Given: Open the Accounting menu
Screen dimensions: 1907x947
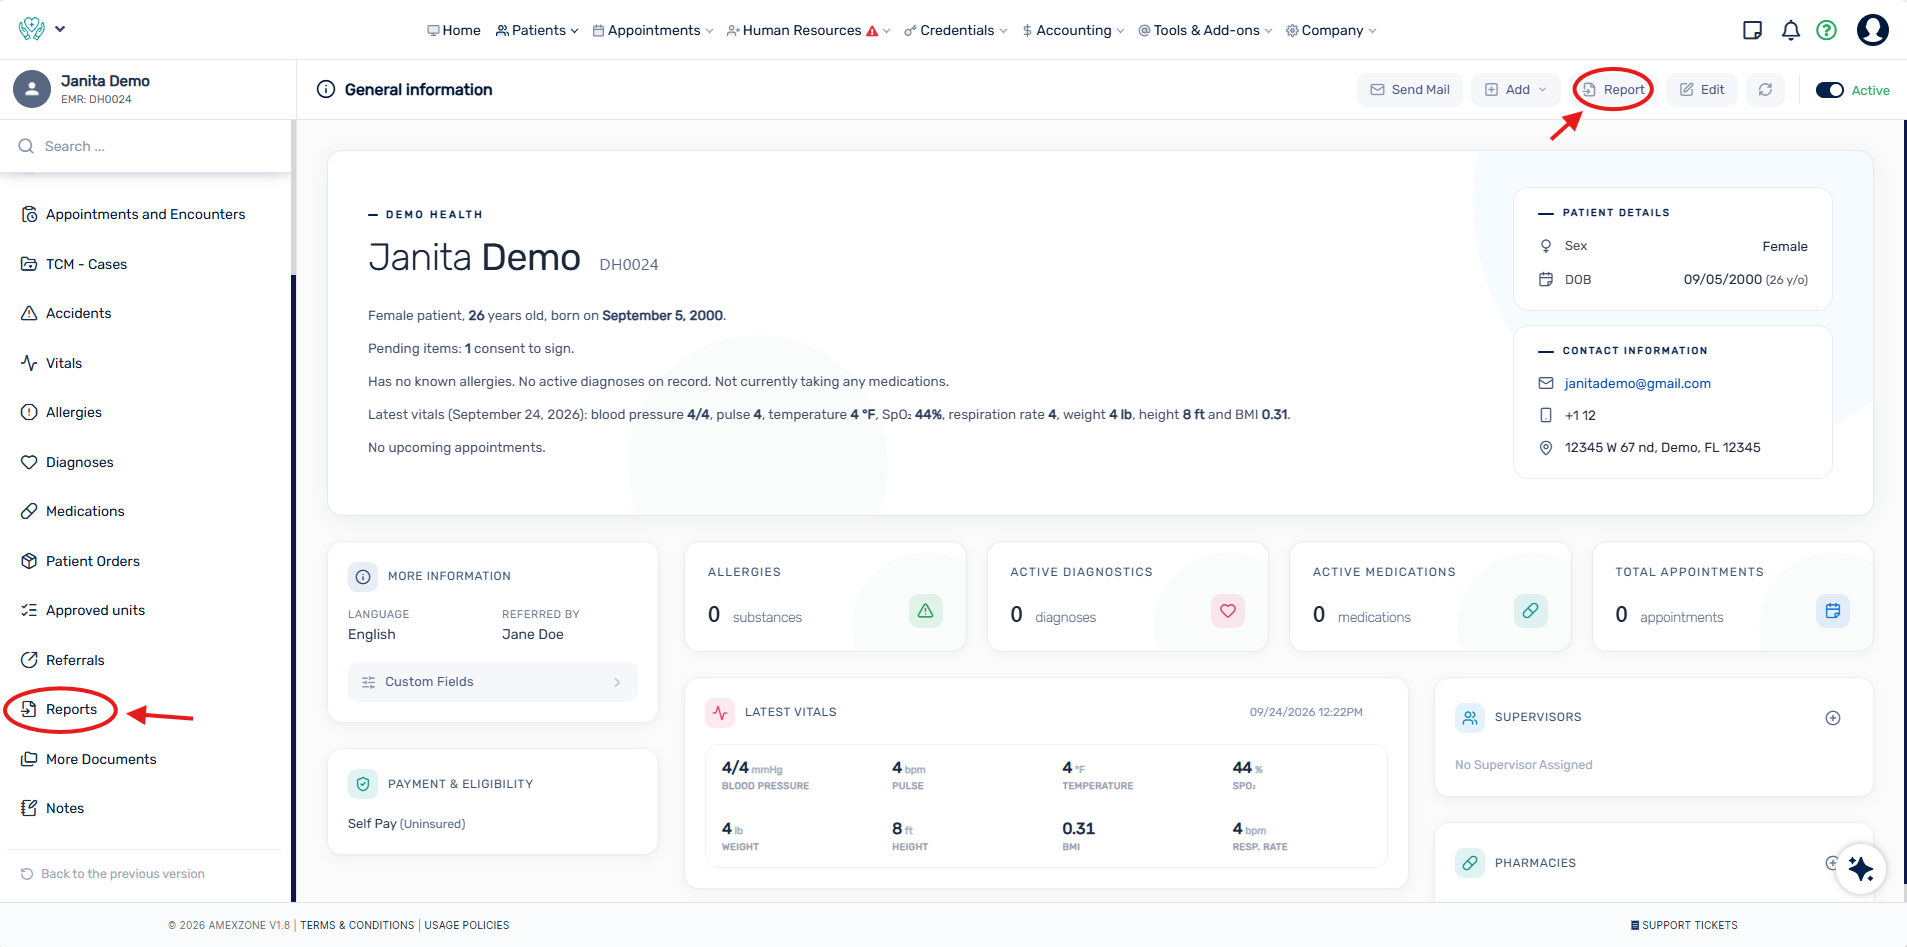Looking at the screenshot, I should 1073,31.
